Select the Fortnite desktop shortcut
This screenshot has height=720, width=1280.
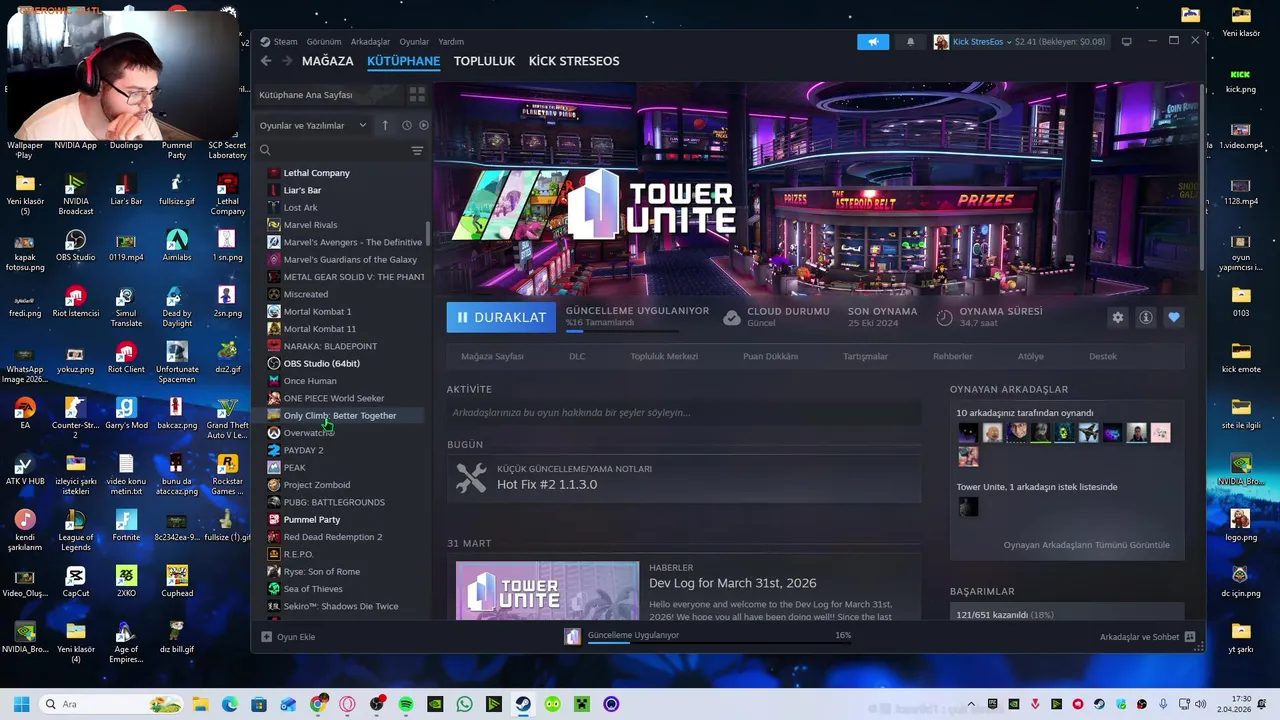126,526
